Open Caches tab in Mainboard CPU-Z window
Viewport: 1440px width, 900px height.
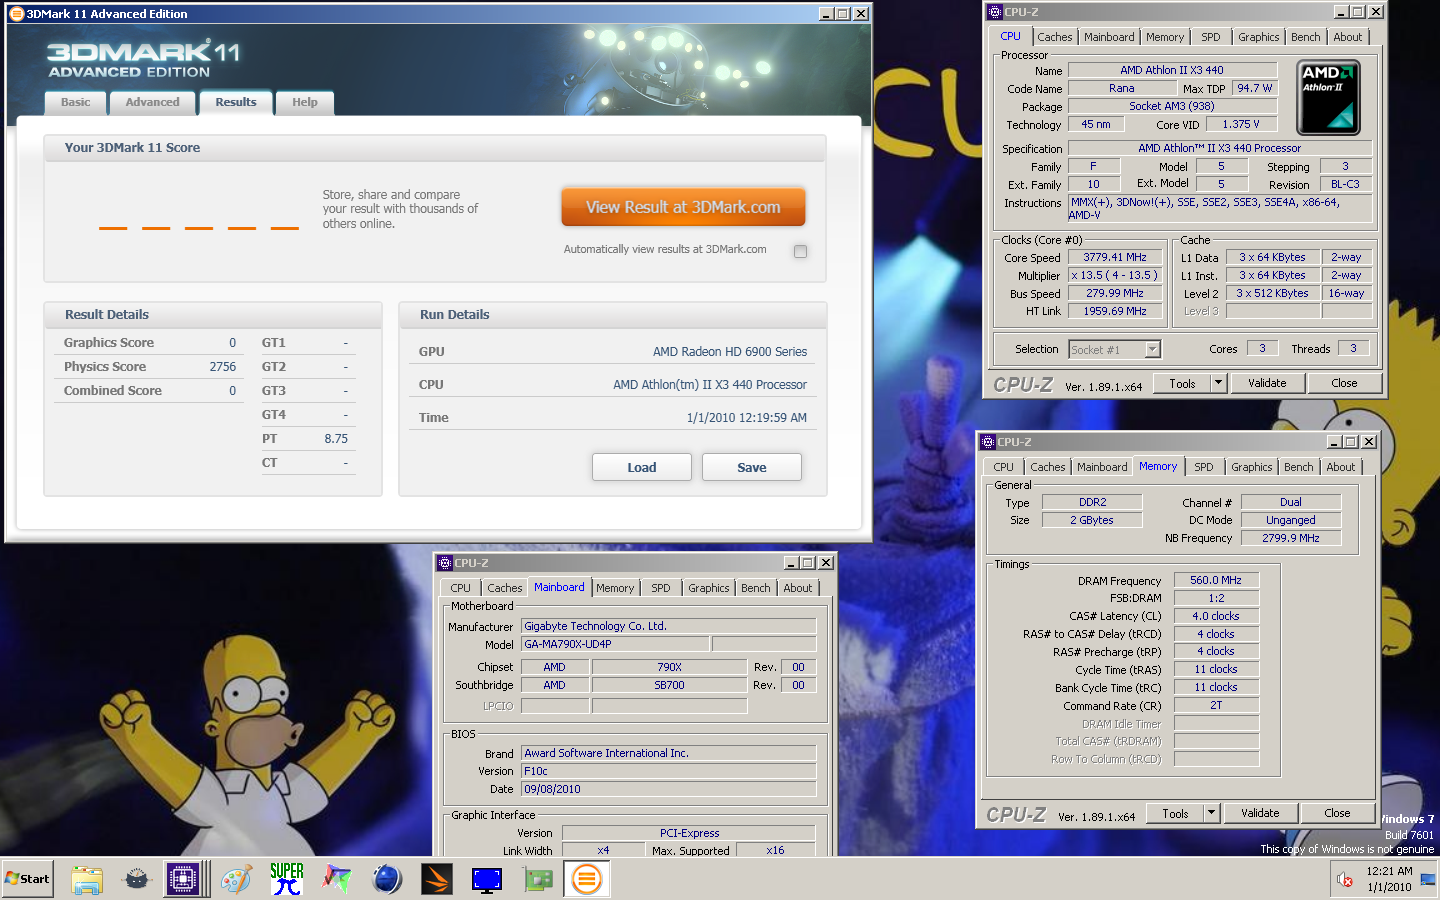coord(504,588)
